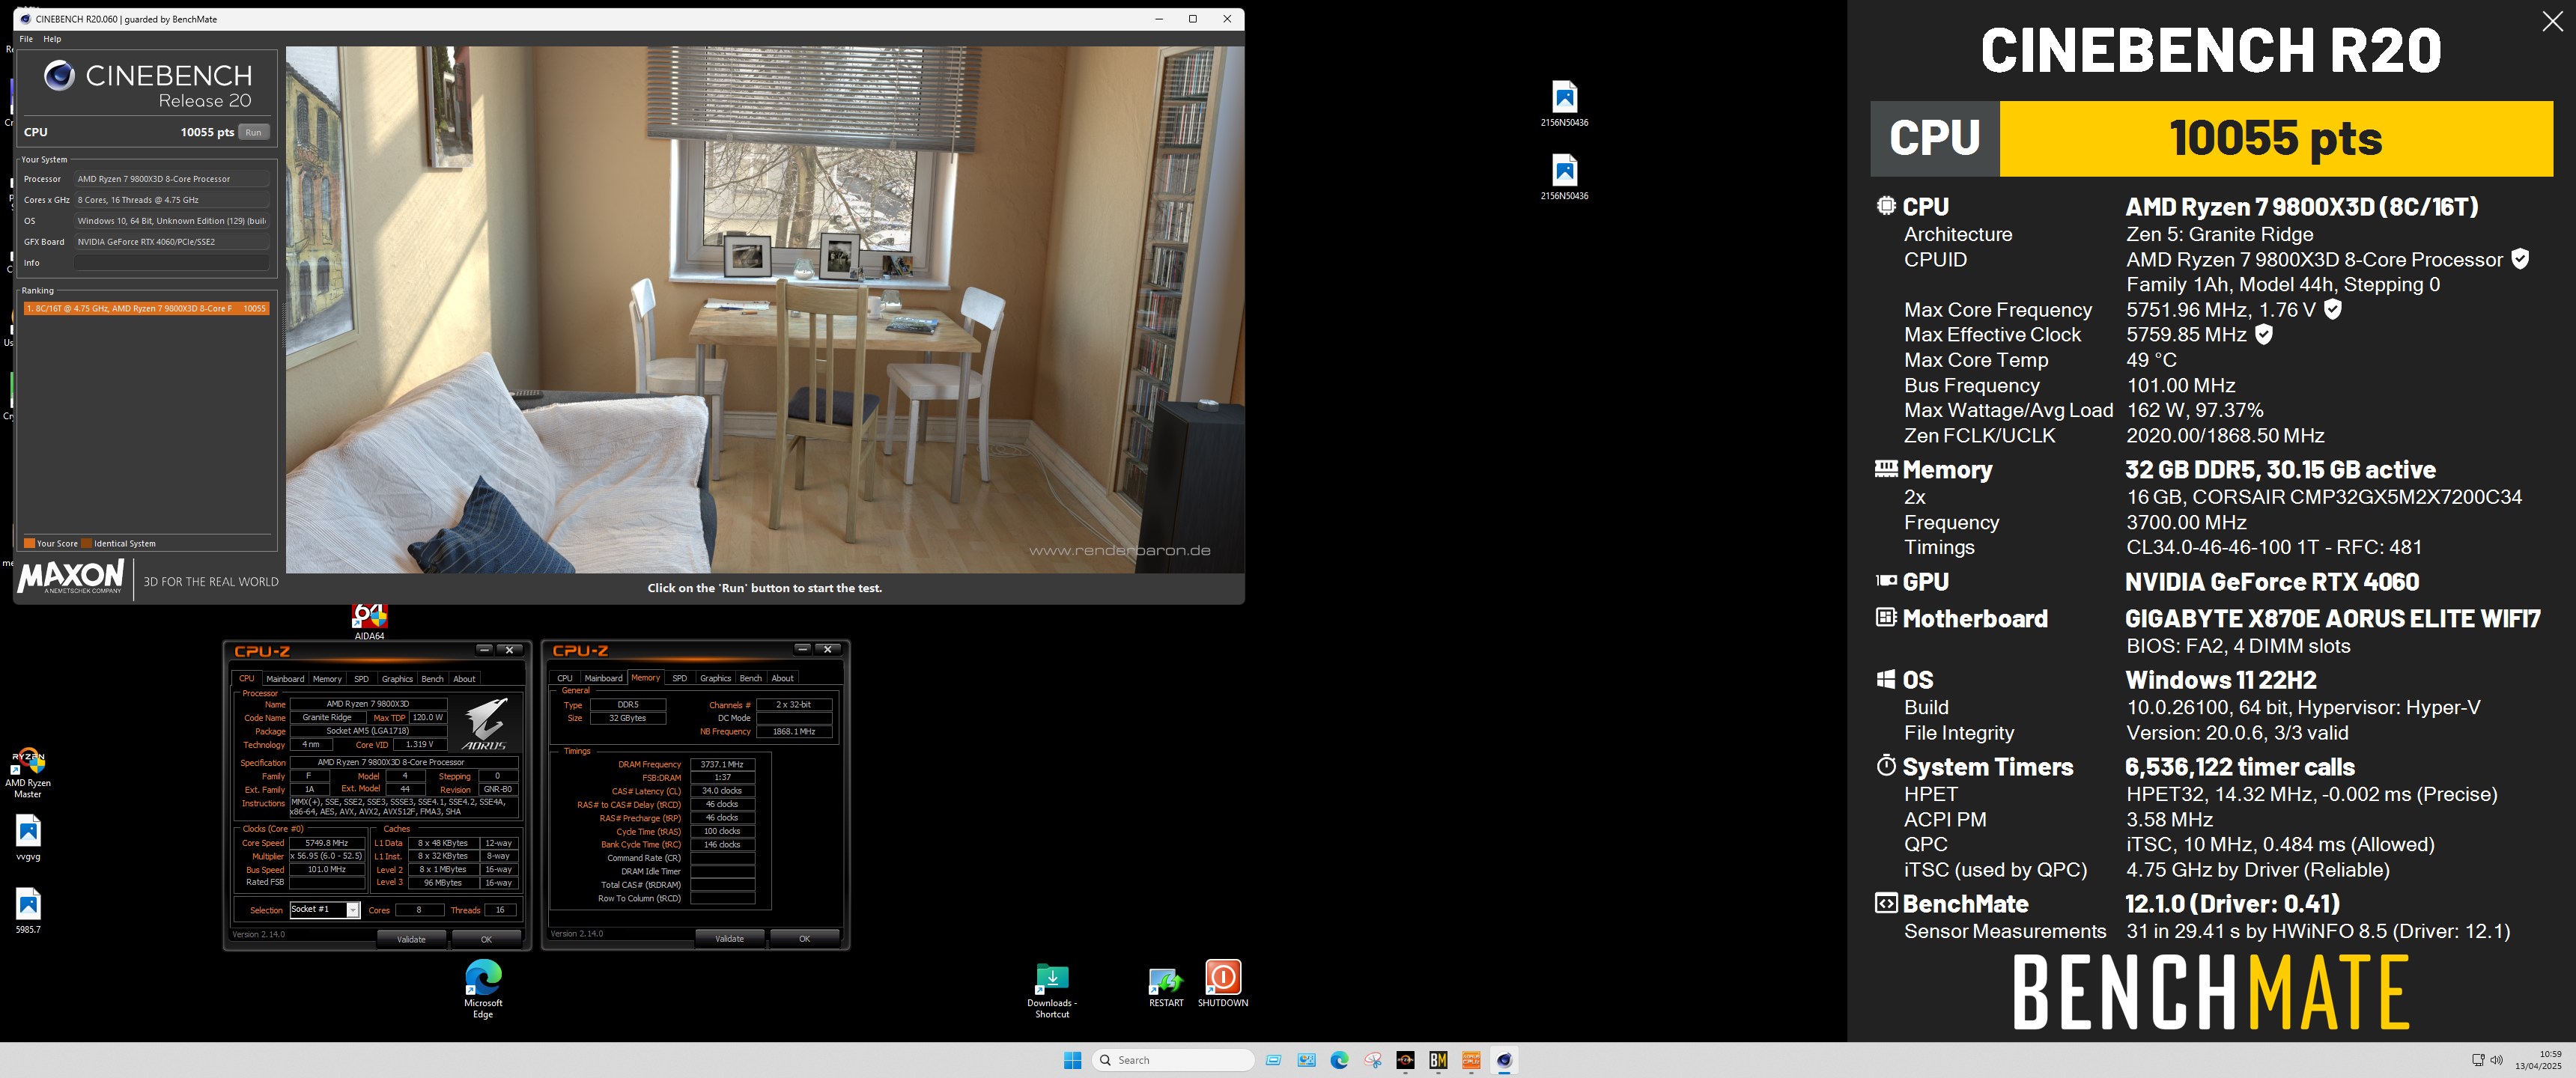The image size is (2576, 1078).
Task: Launch the AMD Ryzen Master desktop icon
Action: tap(28, 773)
